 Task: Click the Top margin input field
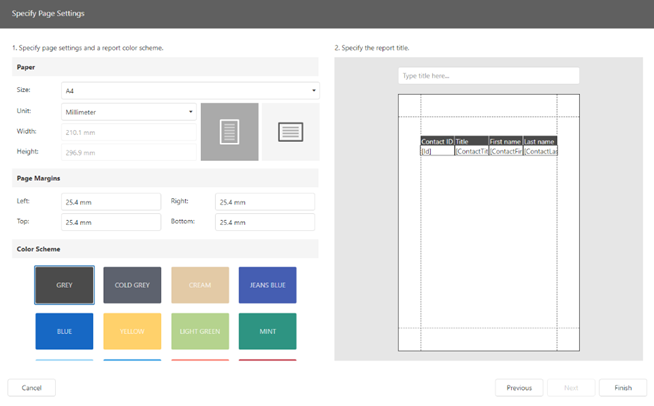coord(111,222)
